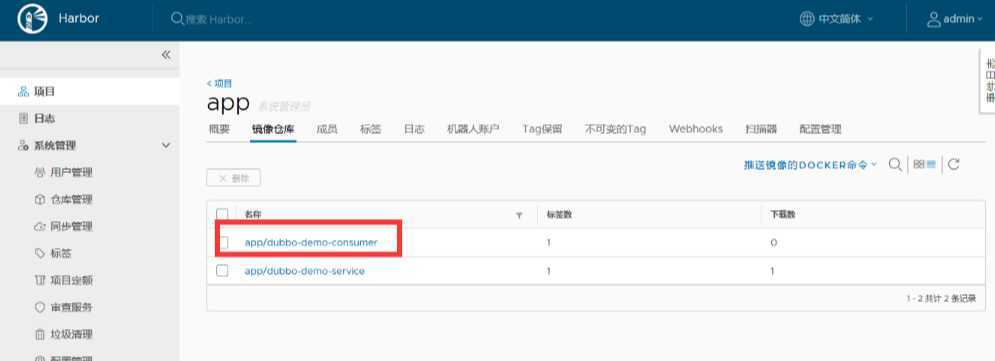
Task: Click the 系统管理 sidebar icon
Action: click(x=23, y=146)
